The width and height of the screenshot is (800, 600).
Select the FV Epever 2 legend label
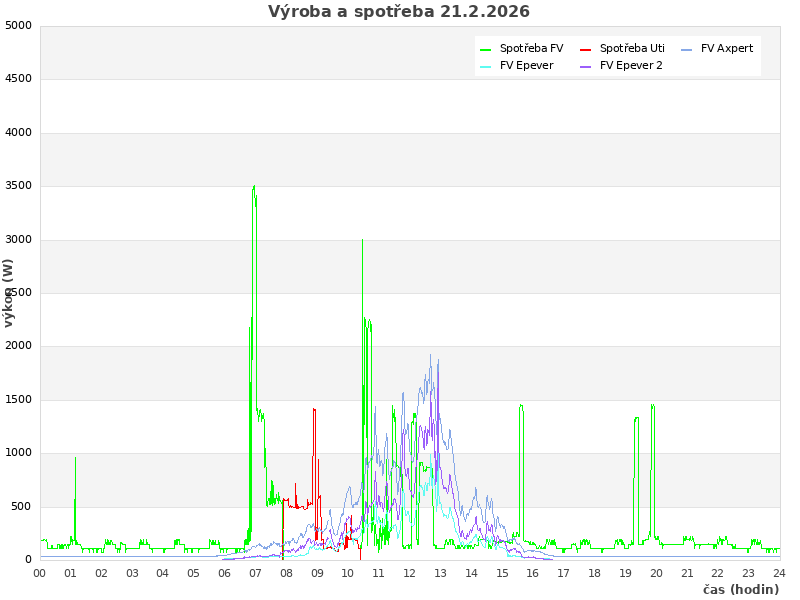coord(631,65)
